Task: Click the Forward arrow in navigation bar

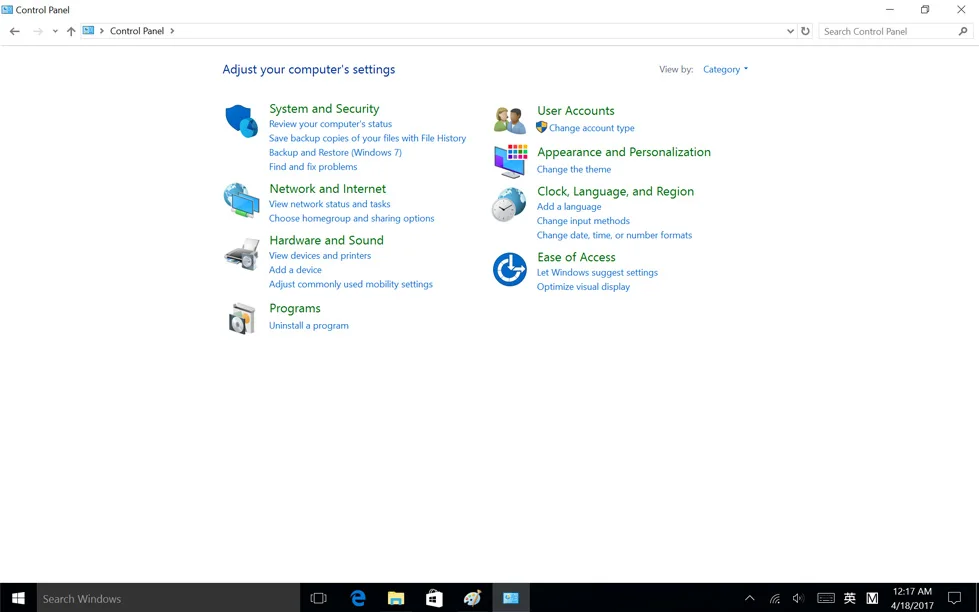Action: [x=37, y=31]
